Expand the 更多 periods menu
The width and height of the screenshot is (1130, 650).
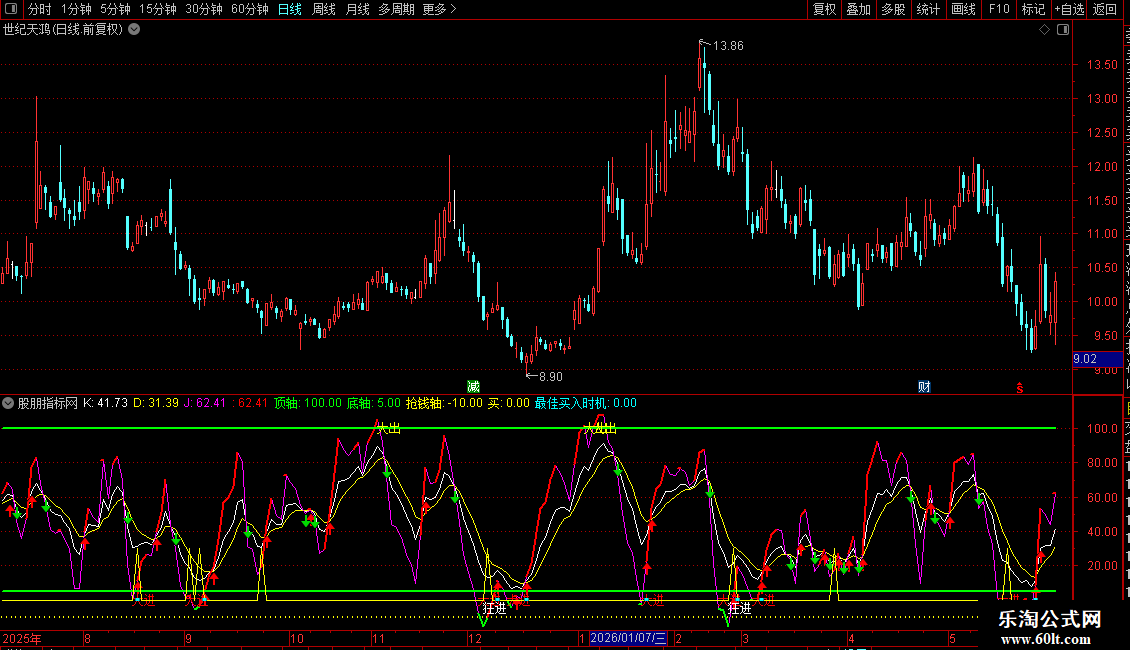click(439, 9)
